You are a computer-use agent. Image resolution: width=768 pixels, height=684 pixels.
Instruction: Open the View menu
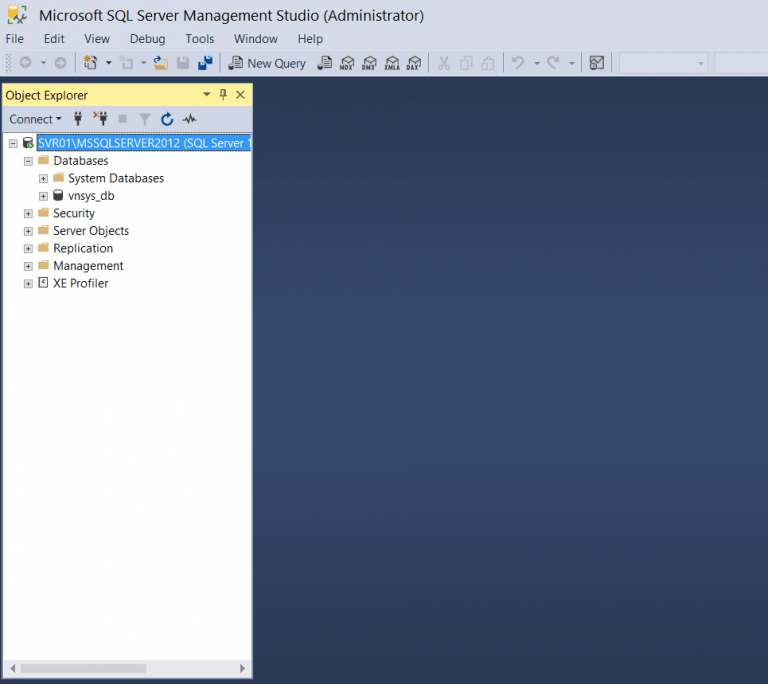[x=97, y=39]
